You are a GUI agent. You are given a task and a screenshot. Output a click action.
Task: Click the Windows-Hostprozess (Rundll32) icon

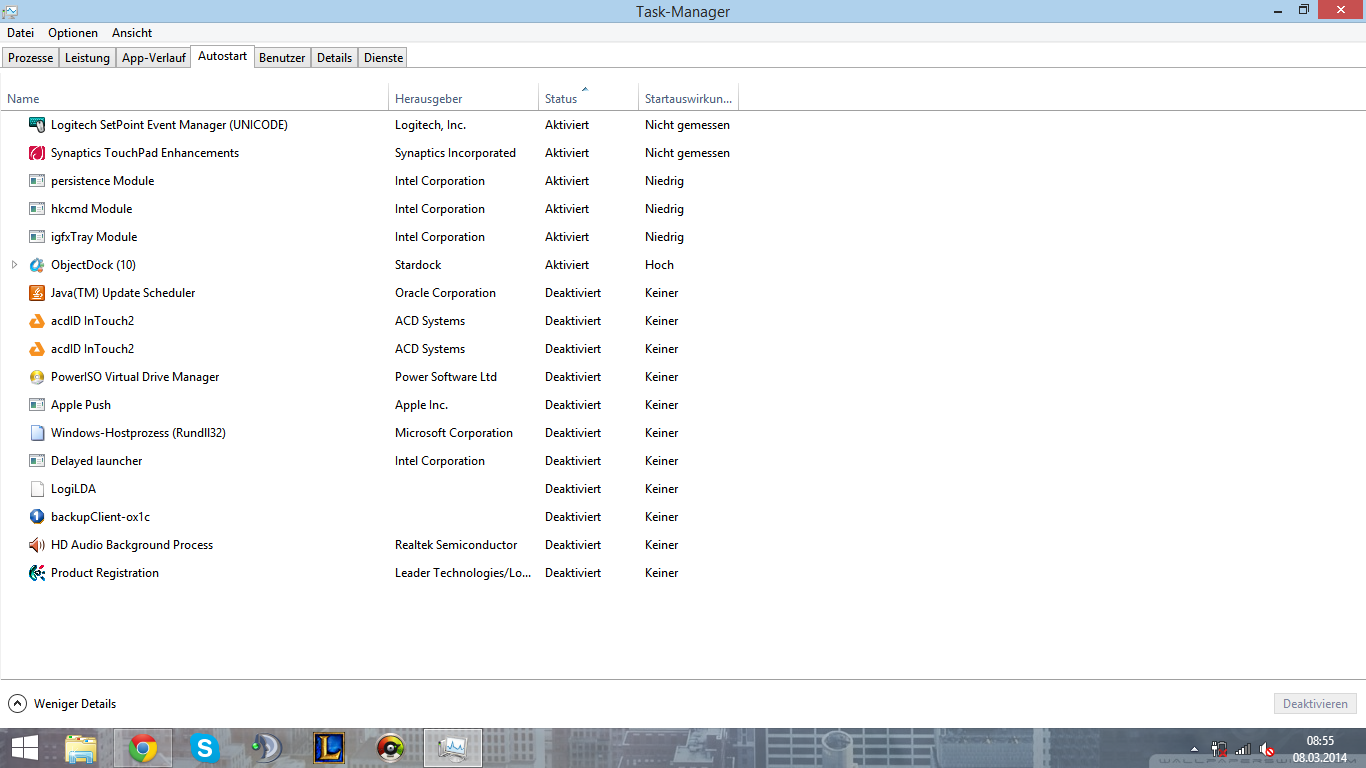click(x=37, y=433)
